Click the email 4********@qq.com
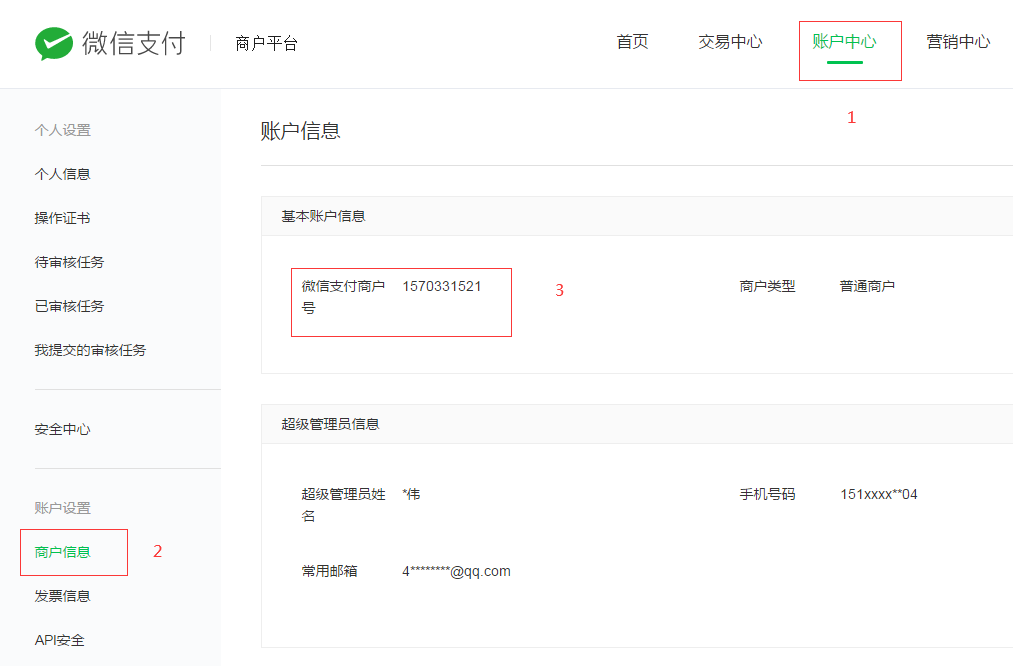 pyautogui.click(x=456, y=571)
